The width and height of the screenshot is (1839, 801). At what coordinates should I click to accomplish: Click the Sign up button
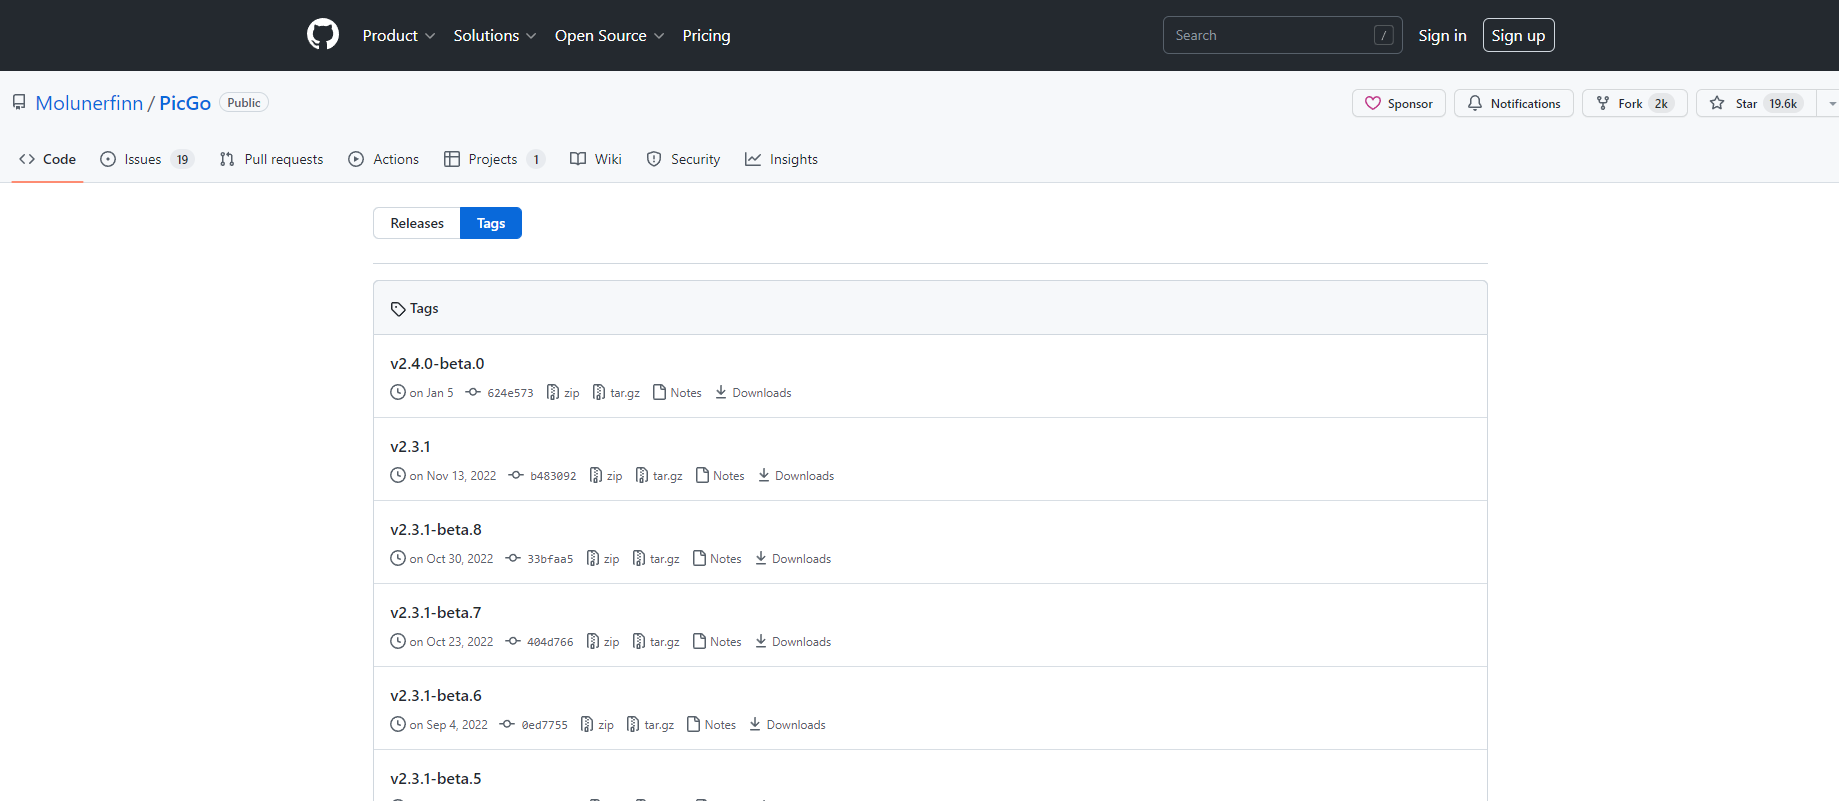pos(1518,35)
